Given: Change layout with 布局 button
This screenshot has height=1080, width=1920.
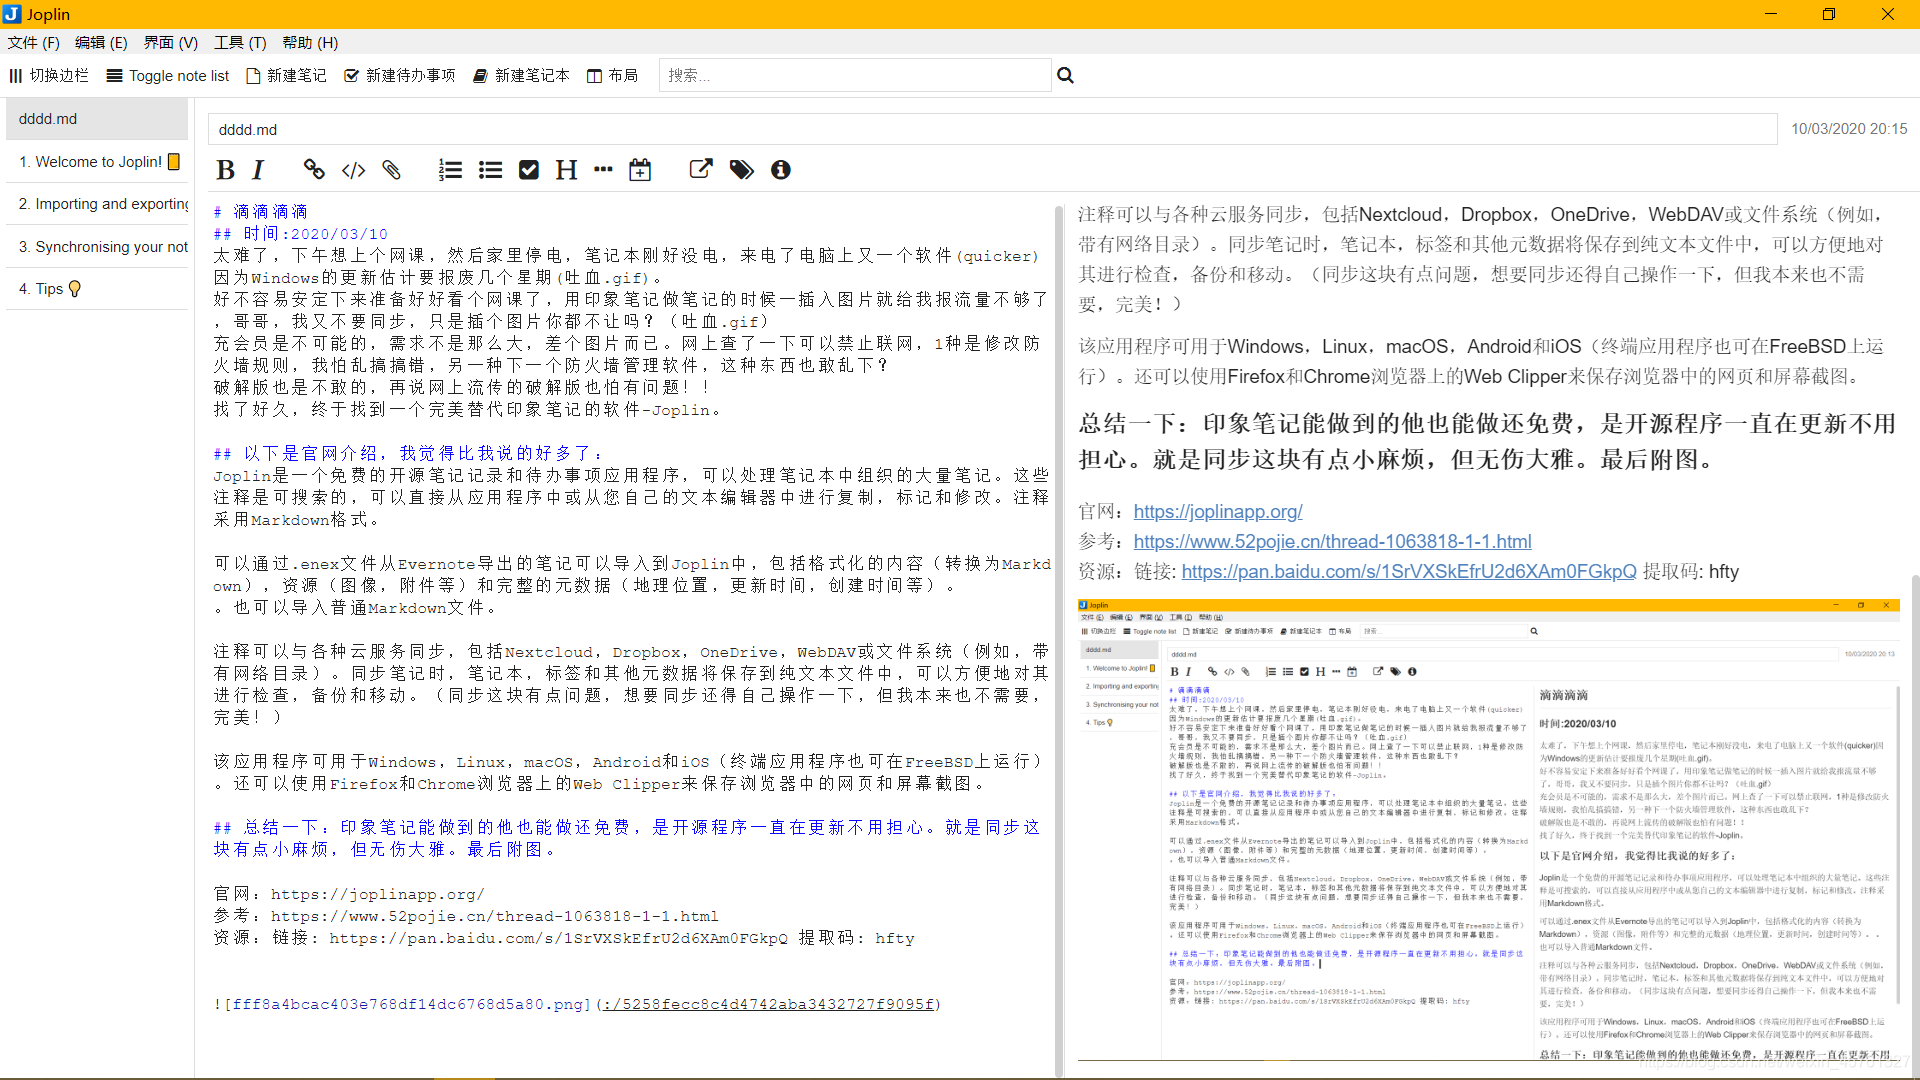Looking at the screenshot, I should pos(612,75).
